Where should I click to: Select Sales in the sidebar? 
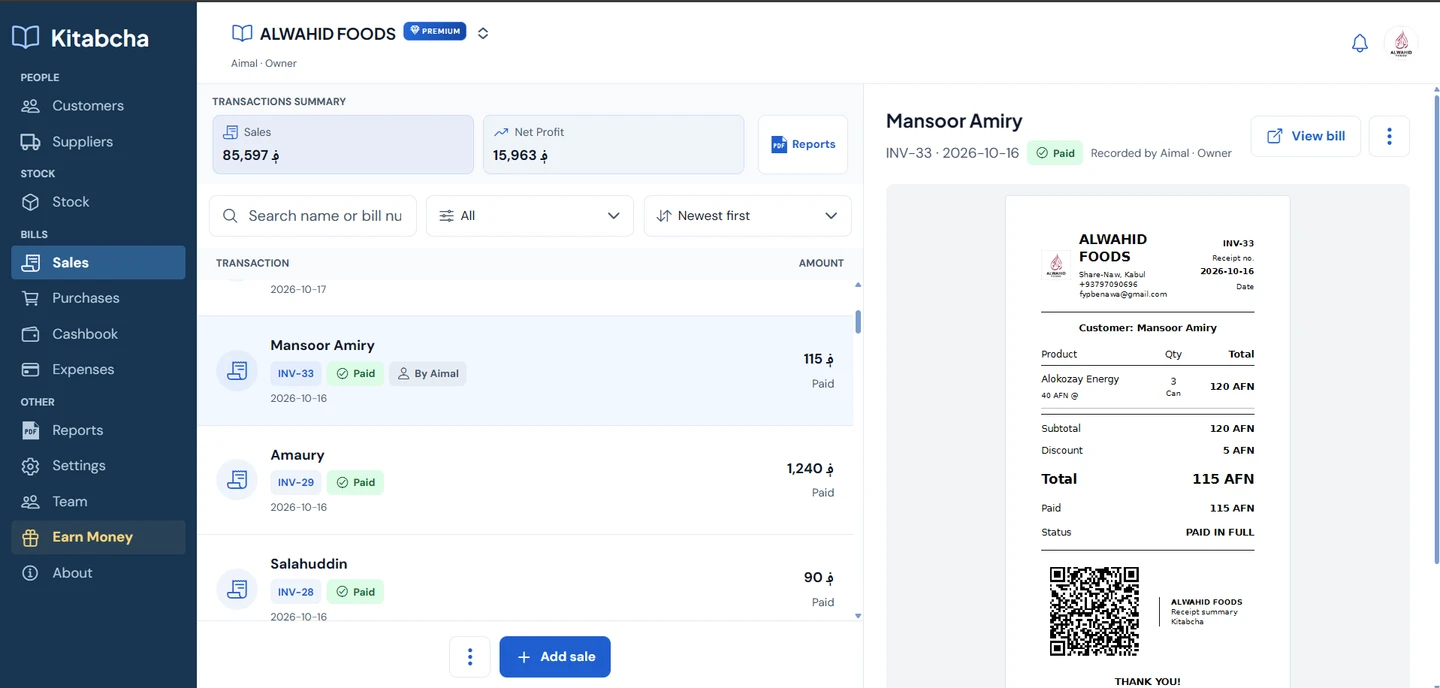point(98,262)
